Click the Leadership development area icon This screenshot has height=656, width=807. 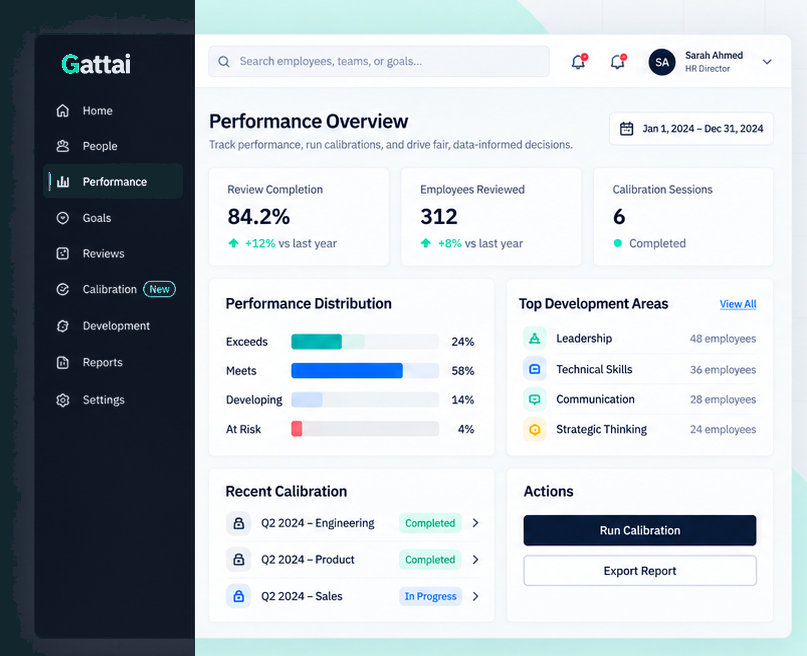[535, 339]
